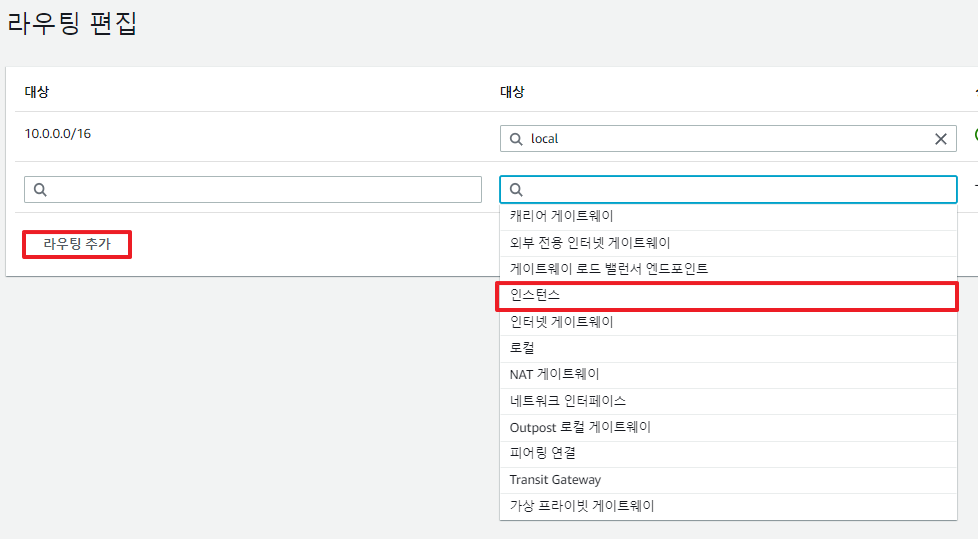Pick 게이트웨이 로드 밸런서 엔드포인트 option

(728, 269)
